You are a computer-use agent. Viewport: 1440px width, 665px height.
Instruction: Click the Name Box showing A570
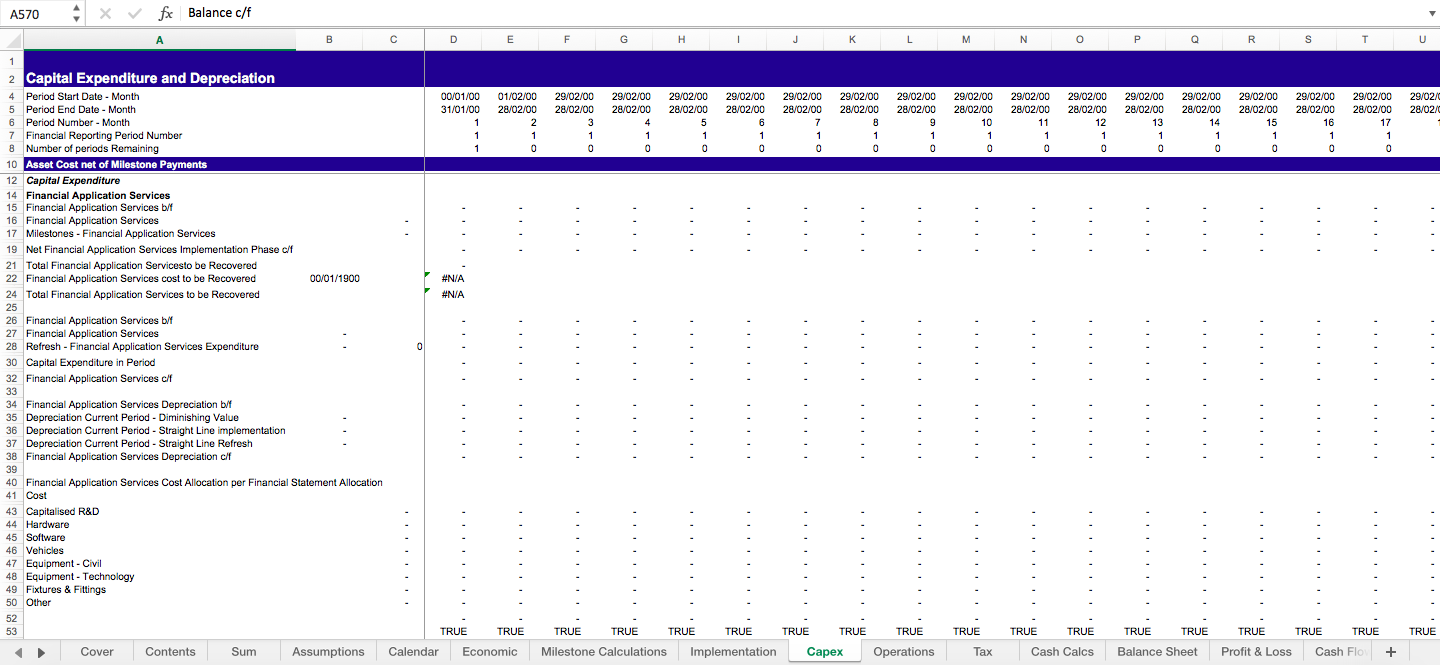(x=36, y=14)
